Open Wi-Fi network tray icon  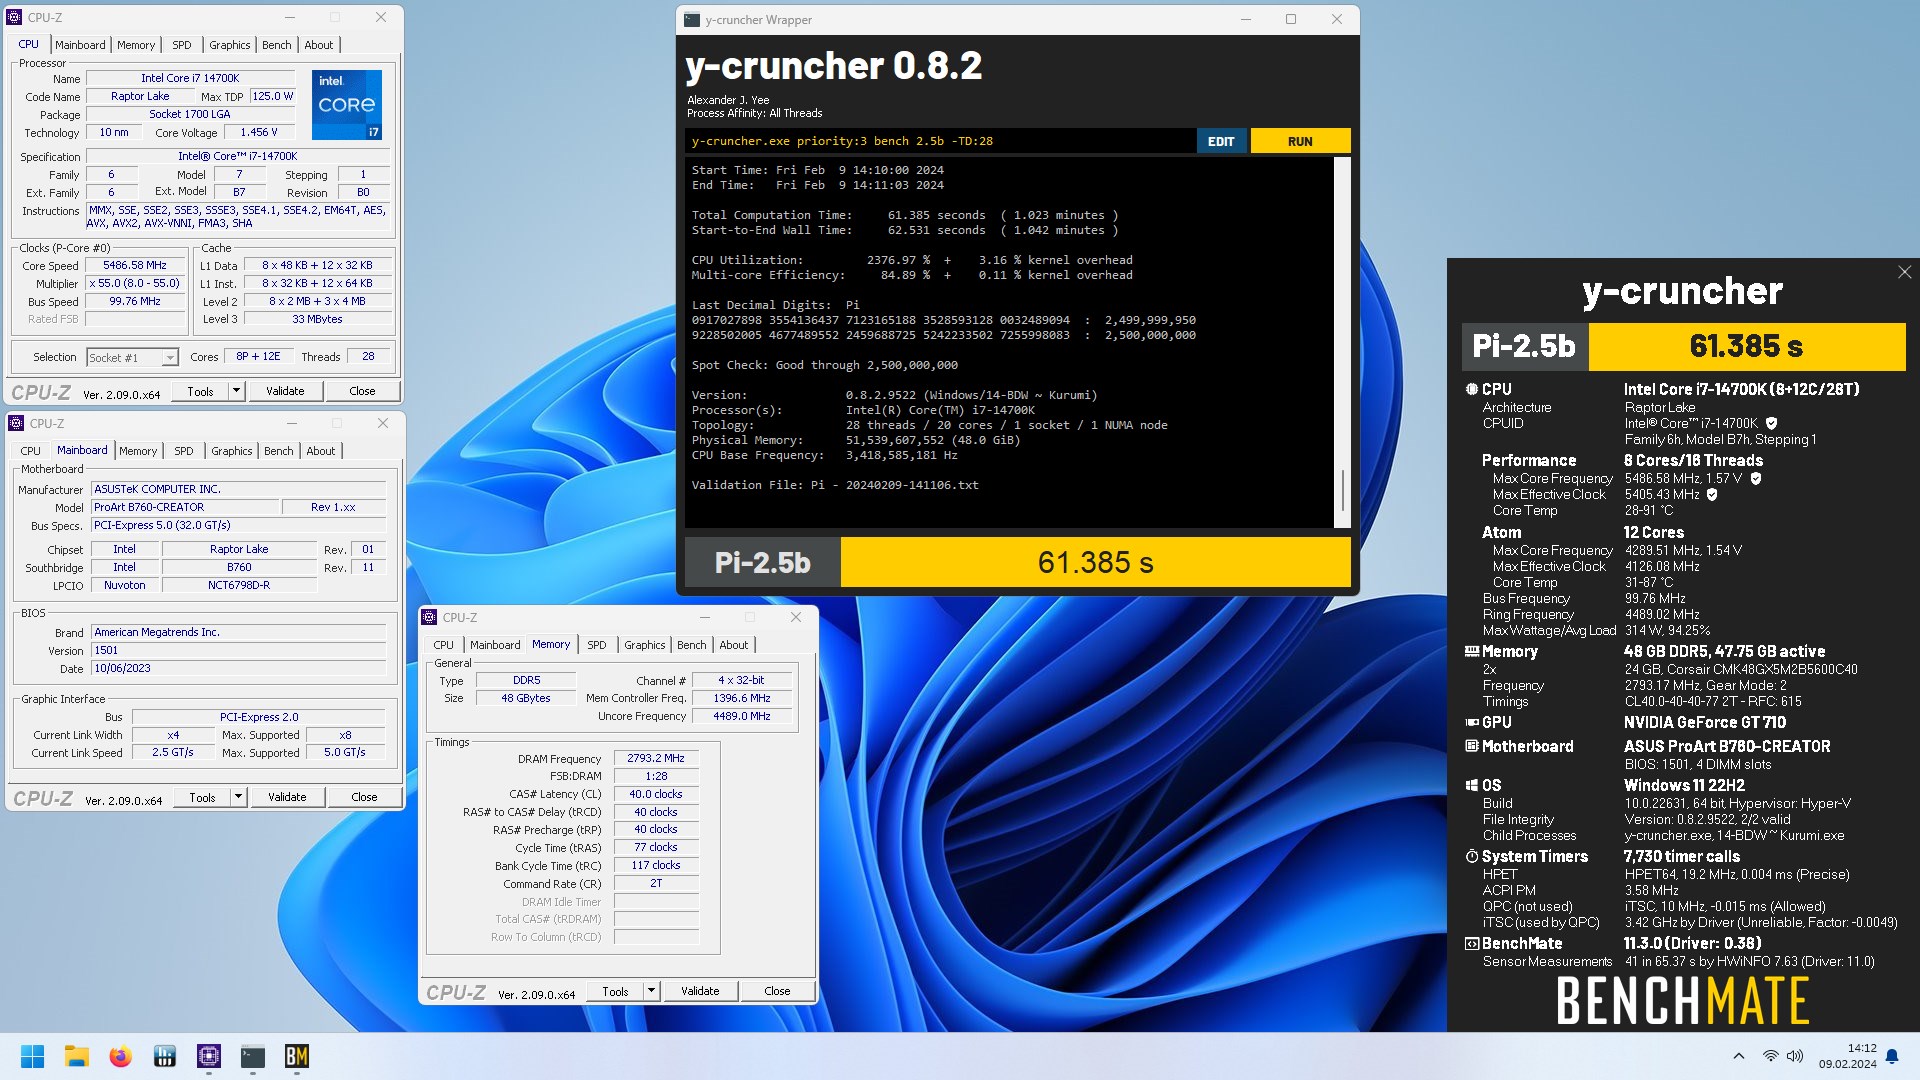(1770, 1056)
